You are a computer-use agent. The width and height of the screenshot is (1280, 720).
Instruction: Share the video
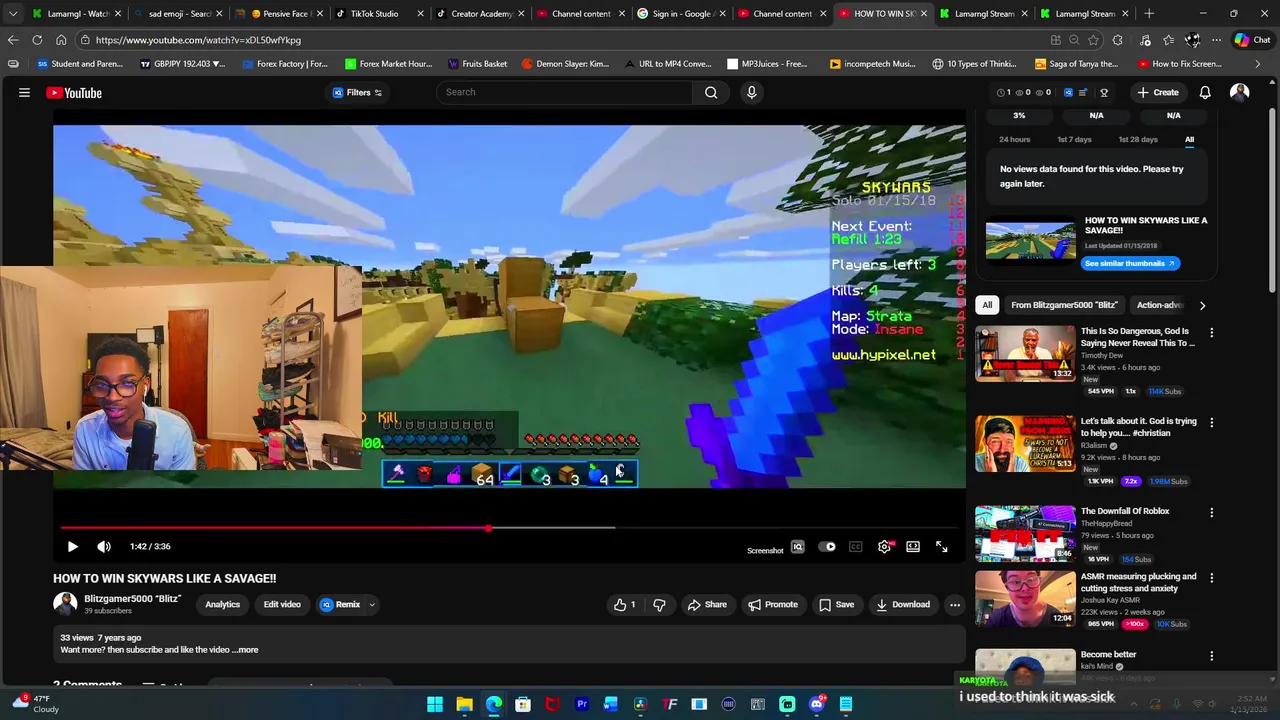[x=707, y=604]
